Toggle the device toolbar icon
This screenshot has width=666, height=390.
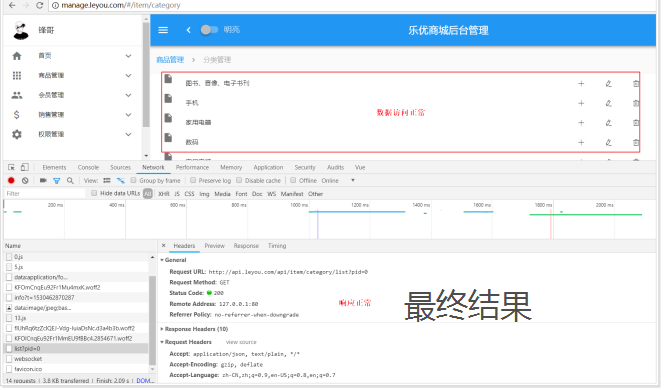25,167
